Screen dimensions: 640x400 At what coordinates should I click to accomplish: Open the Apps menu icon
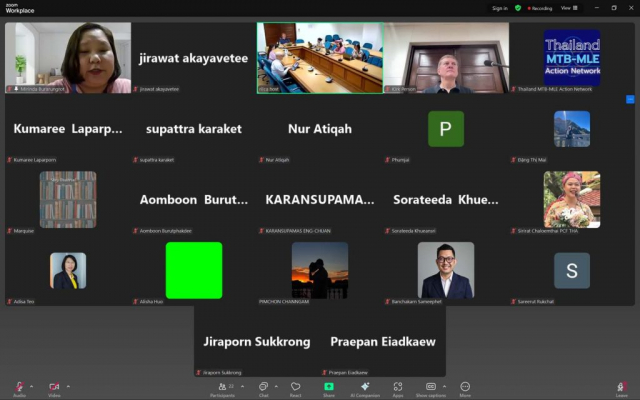click(398, 386)
